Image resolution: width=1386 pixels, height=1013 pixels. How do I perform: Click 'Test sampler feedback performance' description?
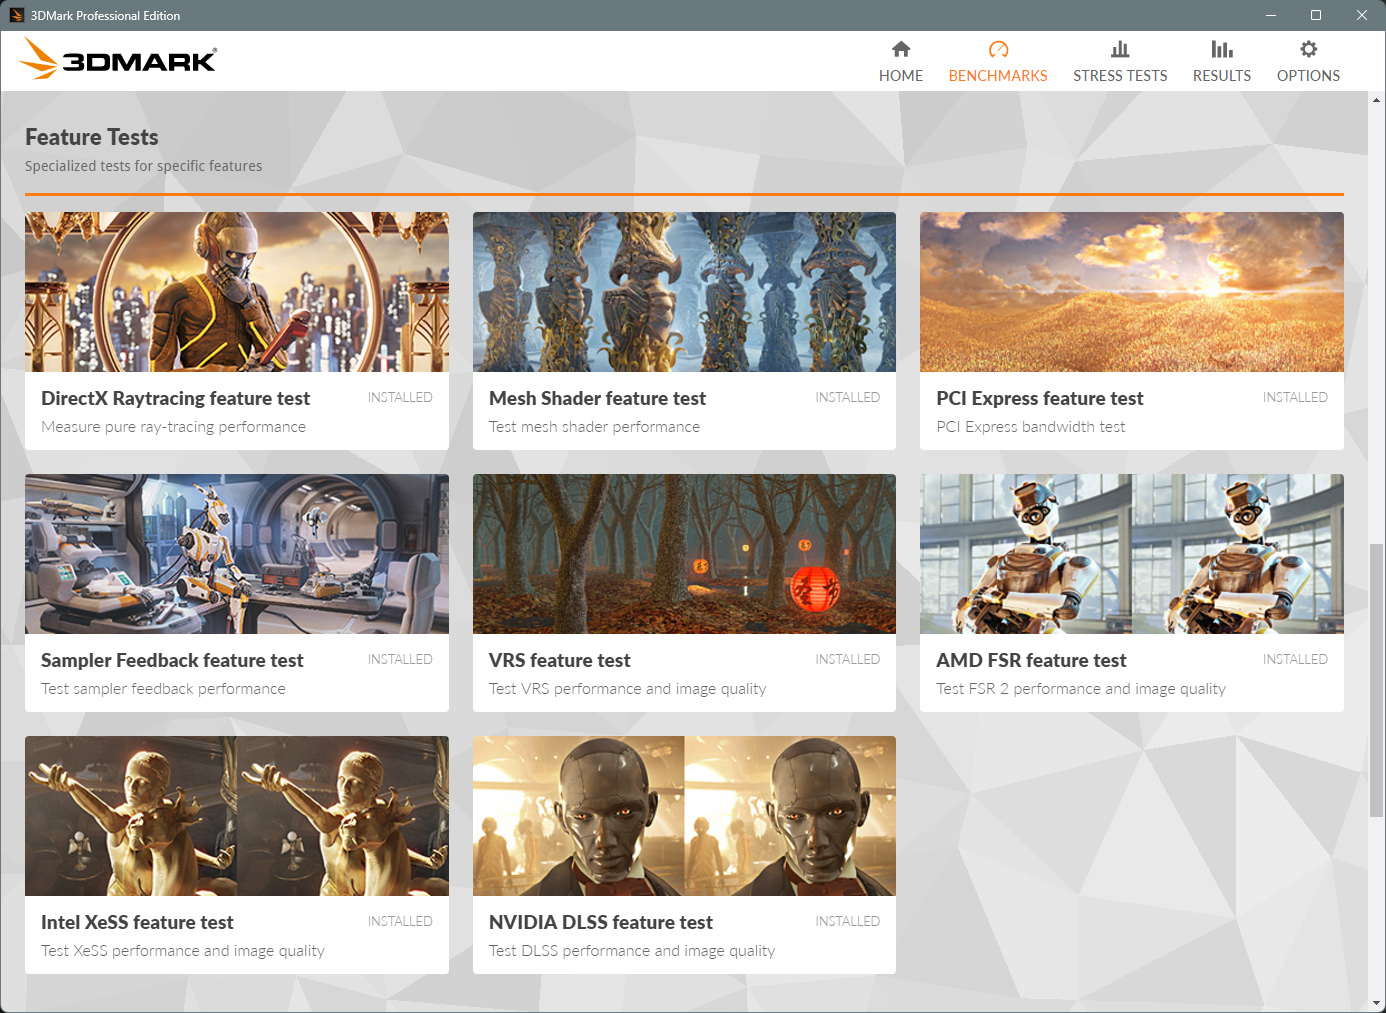[x=163, y=689]
